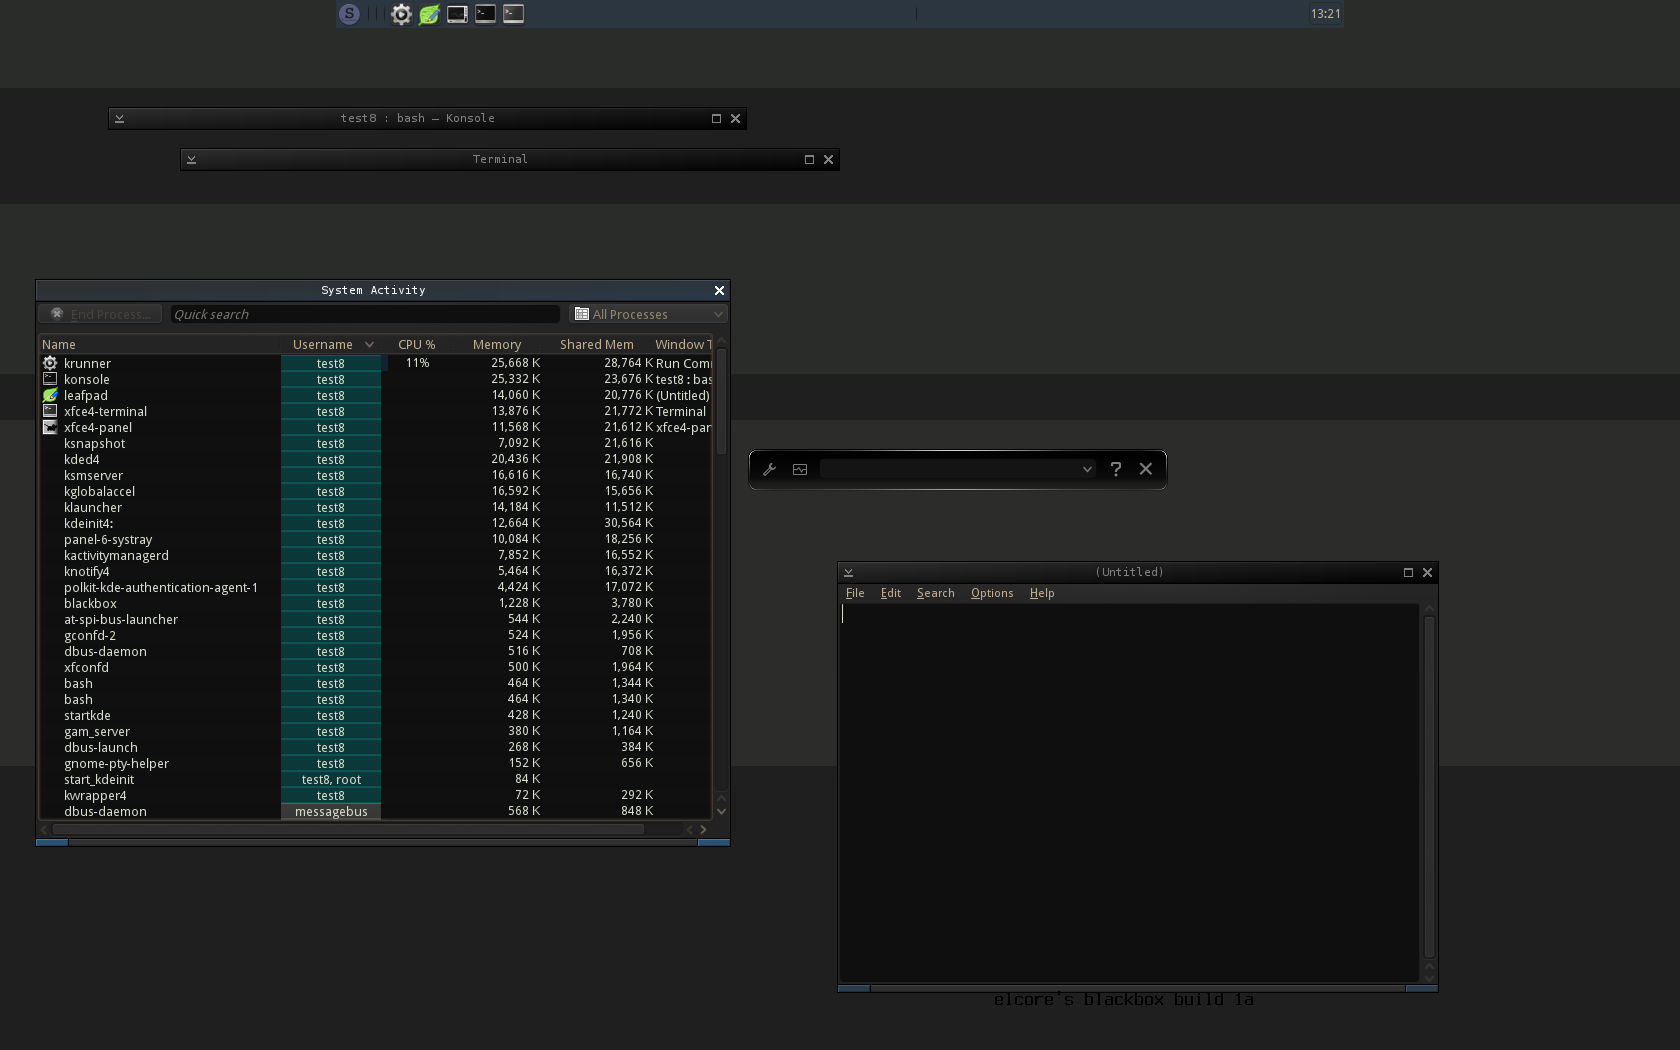Click the green leaf Leafpad icon in the panel
The width and height of the screenshot is (1680, 1050).
click(x=429, y=14)
